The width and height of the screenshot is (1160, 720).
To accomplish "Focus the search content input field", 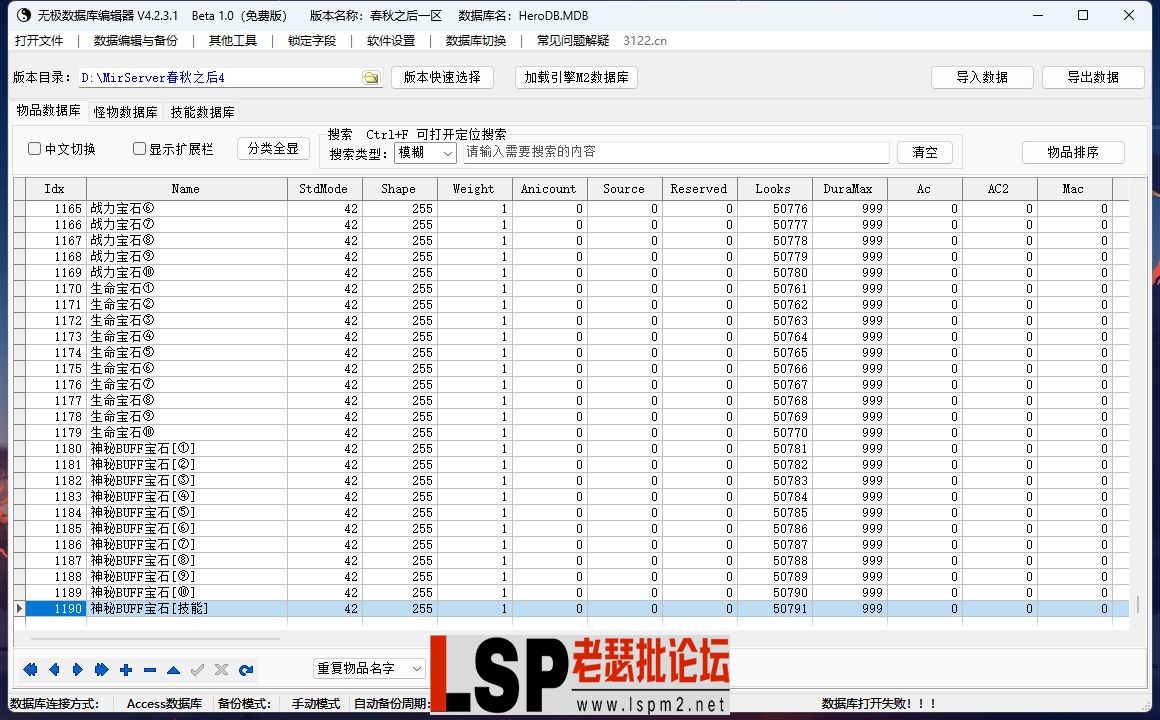I will point(676,152).
